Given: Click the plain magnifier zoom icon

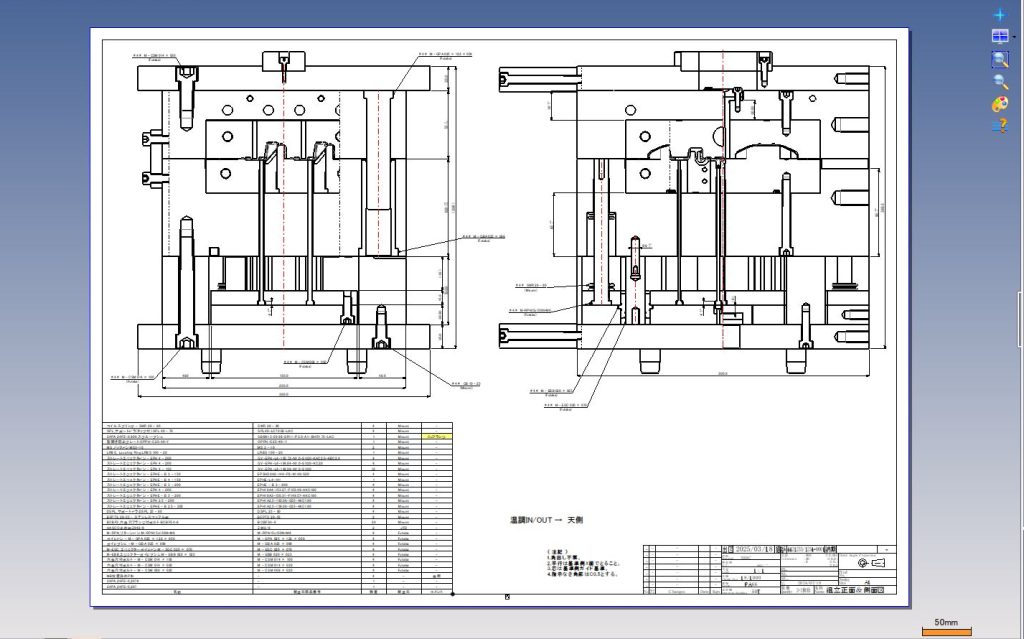Looking at the screenshot, I should [x=999, y=82].
